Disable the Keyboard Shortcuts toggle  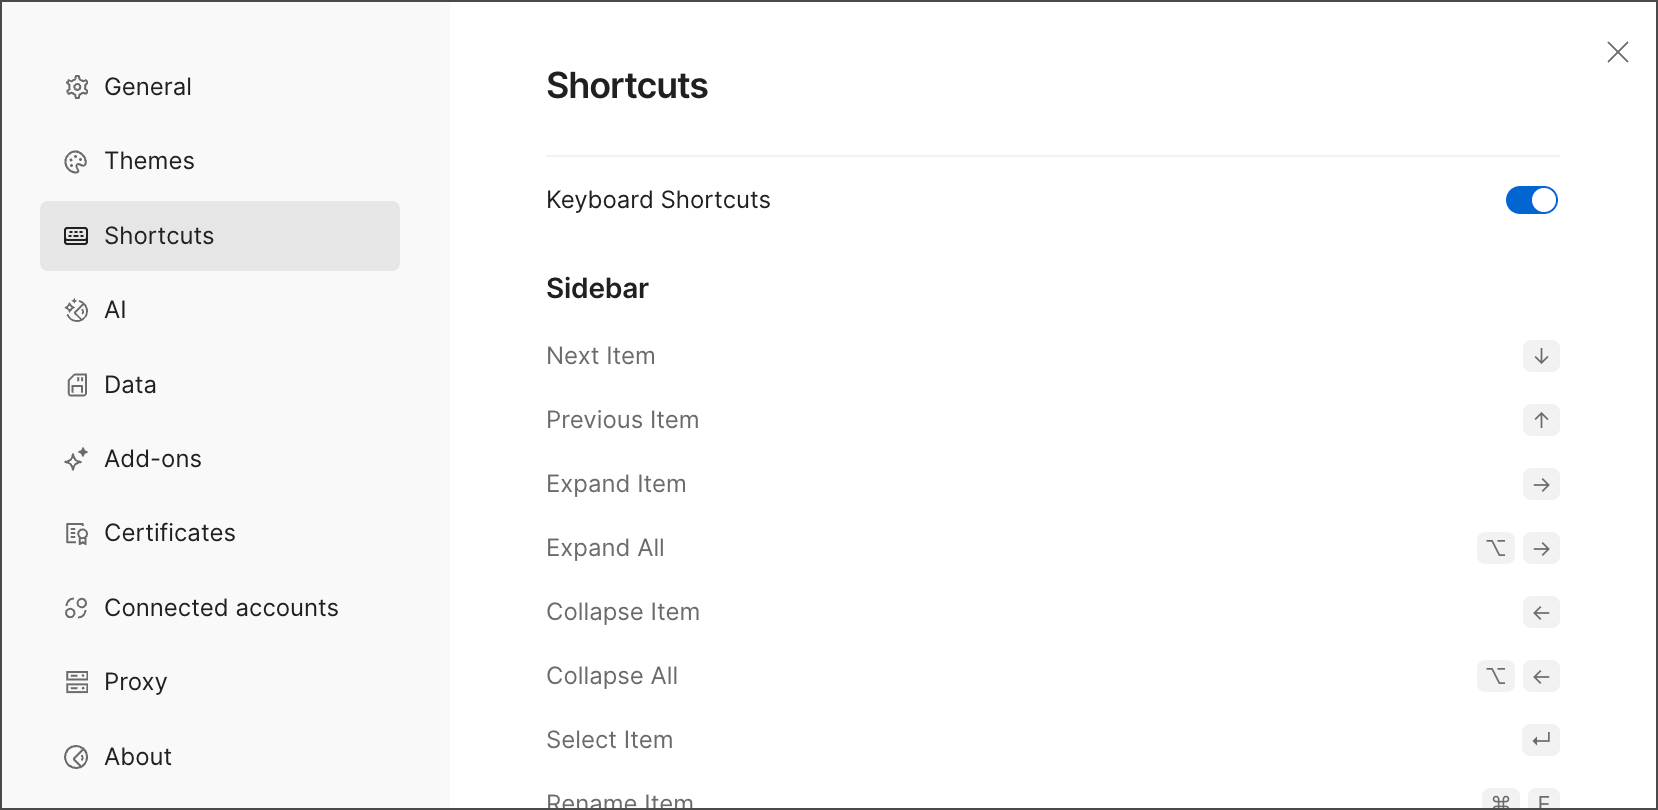(x=1531, y=200)
